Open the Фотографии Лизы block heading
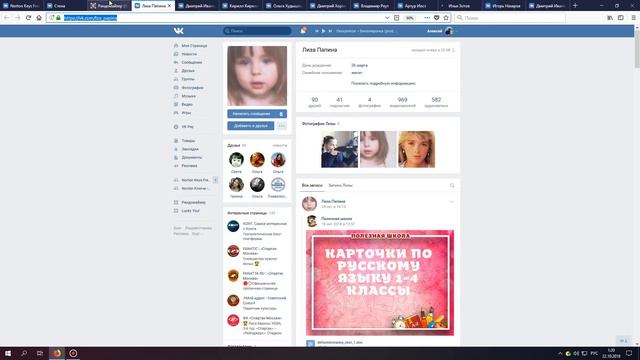This screenshot has height=360, width=640. [x=319, y=124]
